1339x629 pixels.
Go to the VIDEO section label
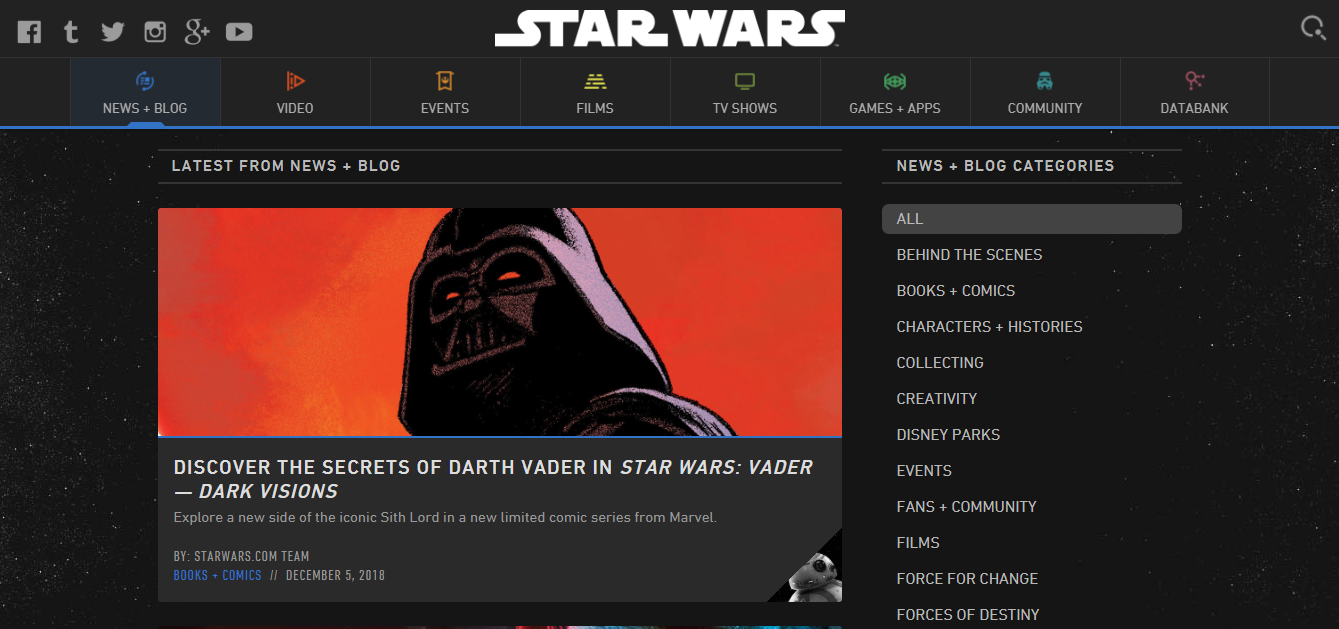tap(295, 108)
